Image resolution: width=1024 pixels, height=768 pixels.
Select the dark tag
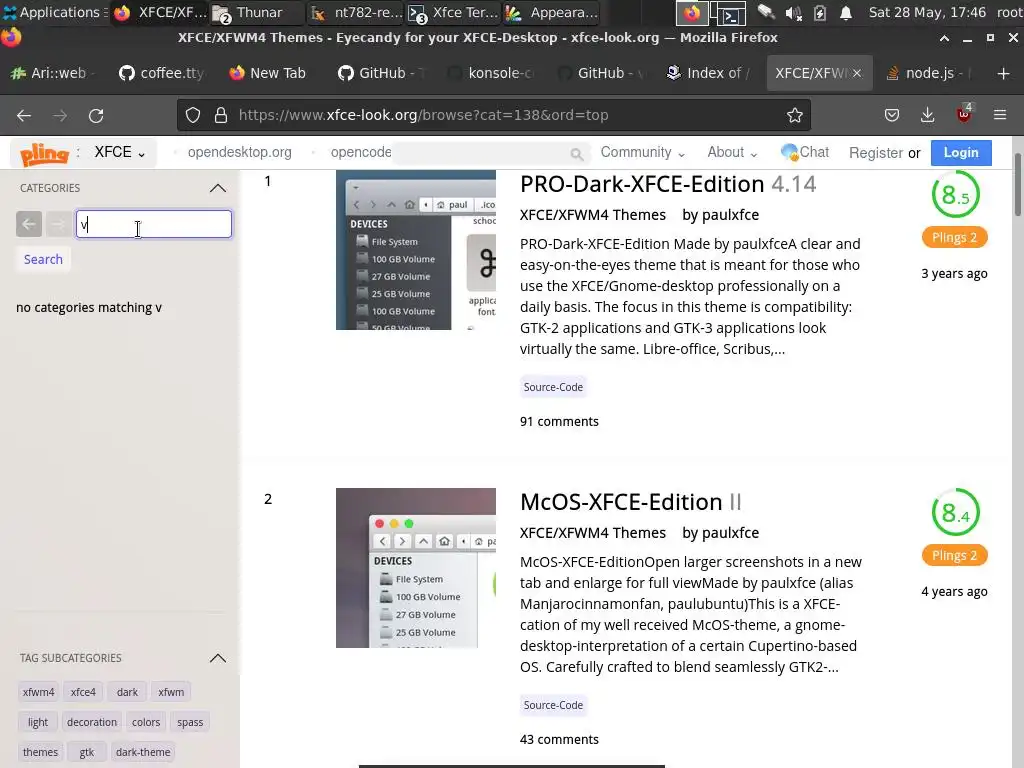tap(127, 692)
